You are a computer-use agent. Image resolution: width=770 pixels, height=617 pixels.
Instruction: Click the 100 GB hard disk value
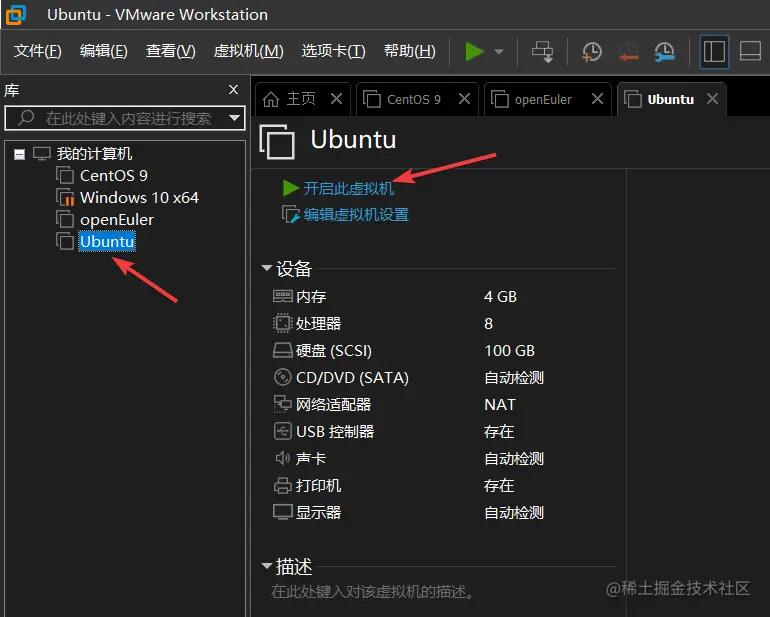pyautogui.click(x=509, y=351)
